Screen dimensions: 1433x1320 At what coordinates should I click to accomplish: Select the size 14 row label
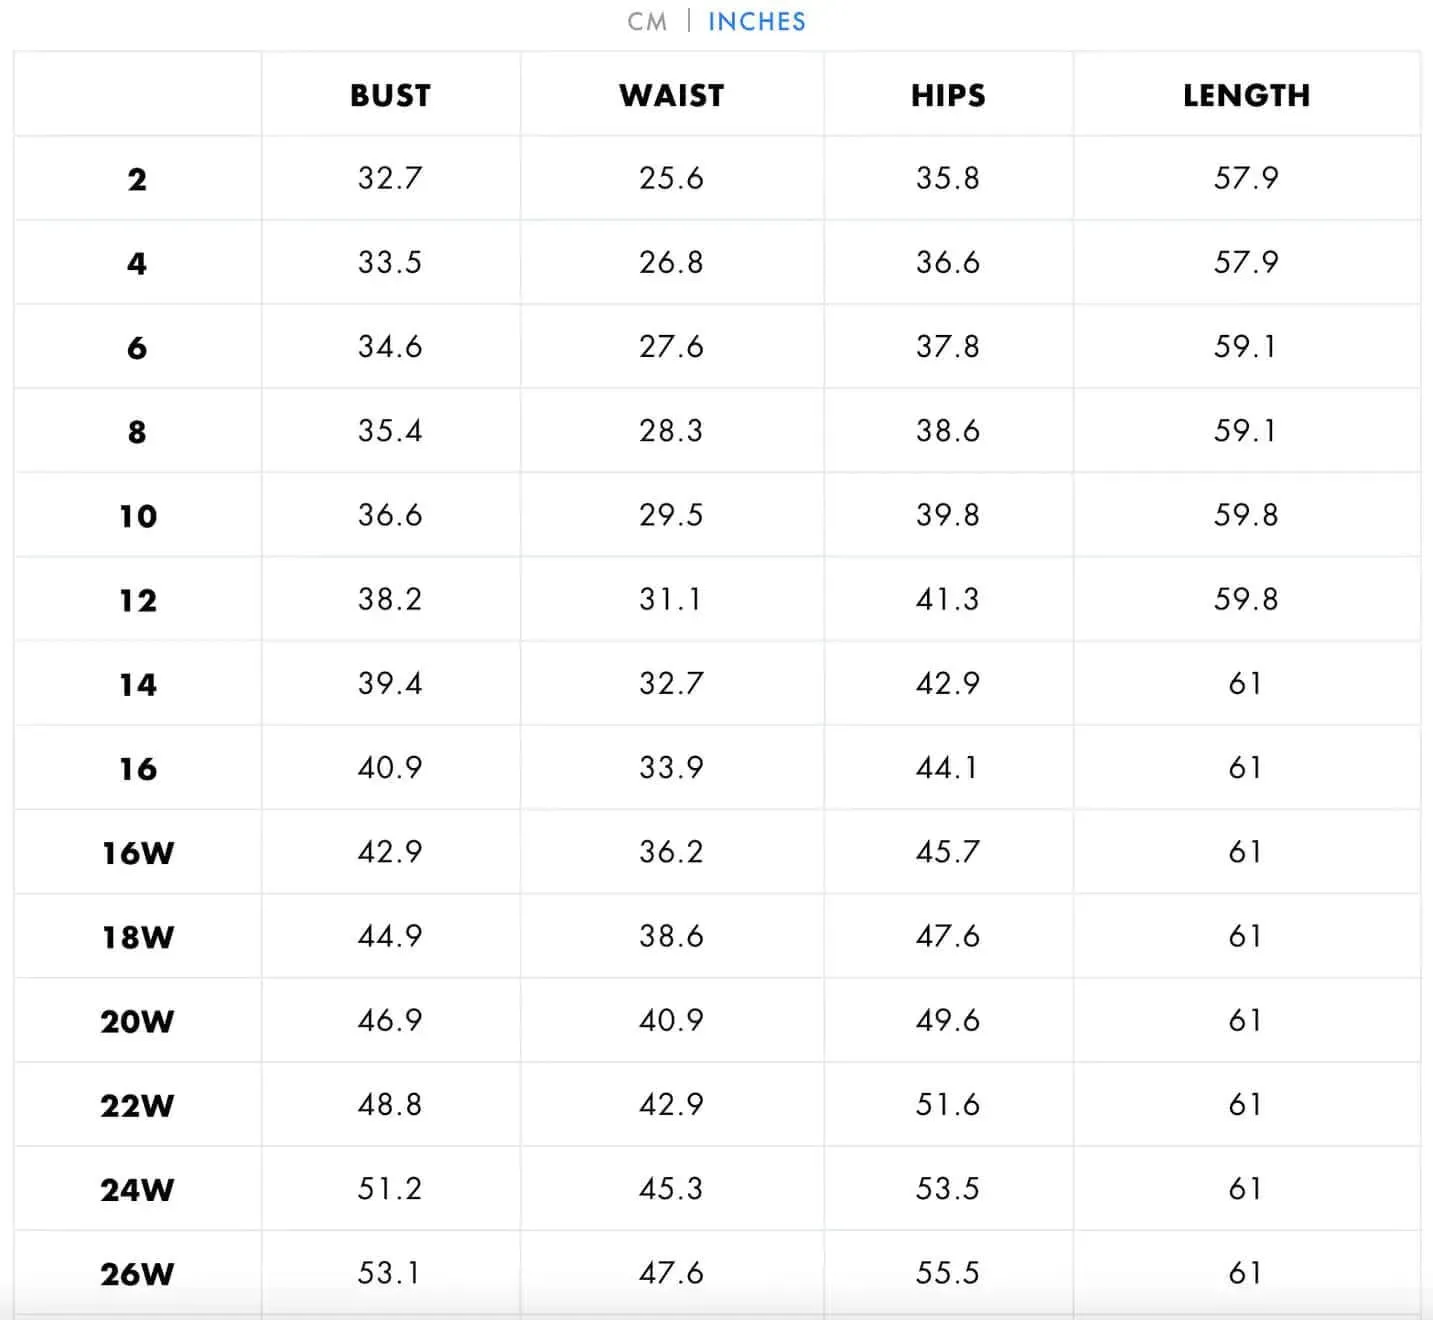[138, 685]
